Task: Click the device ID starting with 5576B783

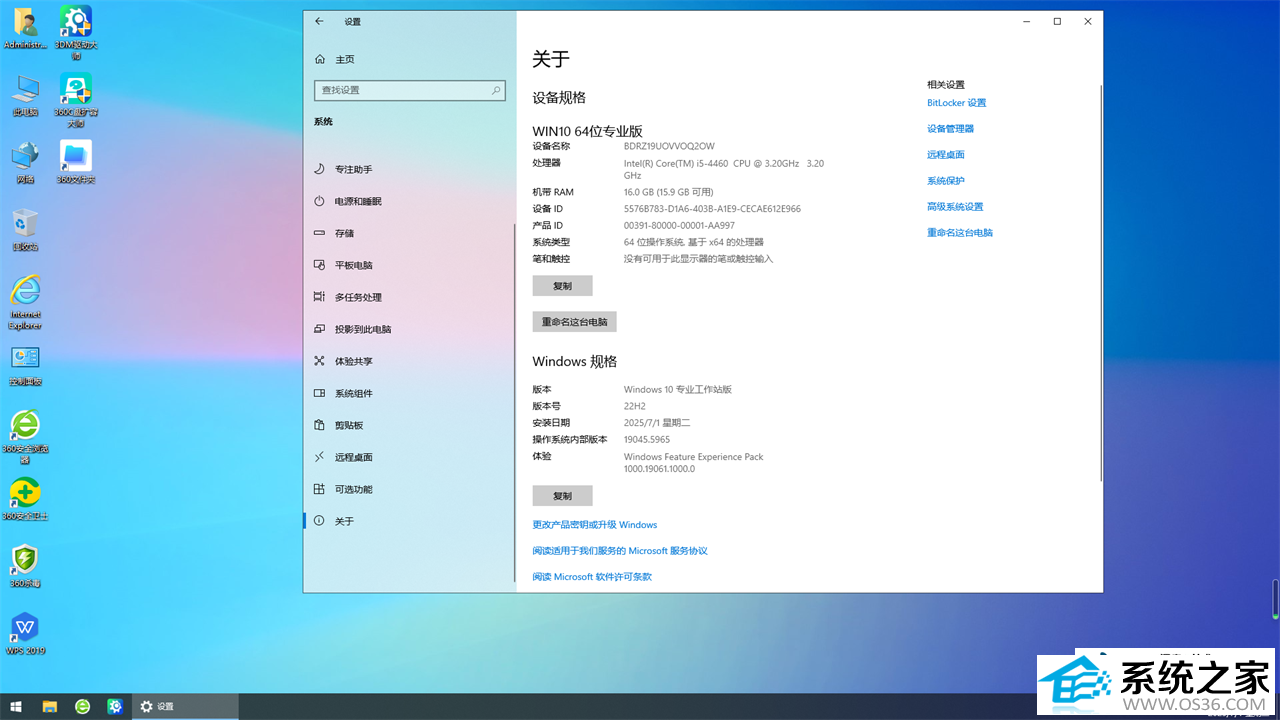Action: click(x=712, y=209)
